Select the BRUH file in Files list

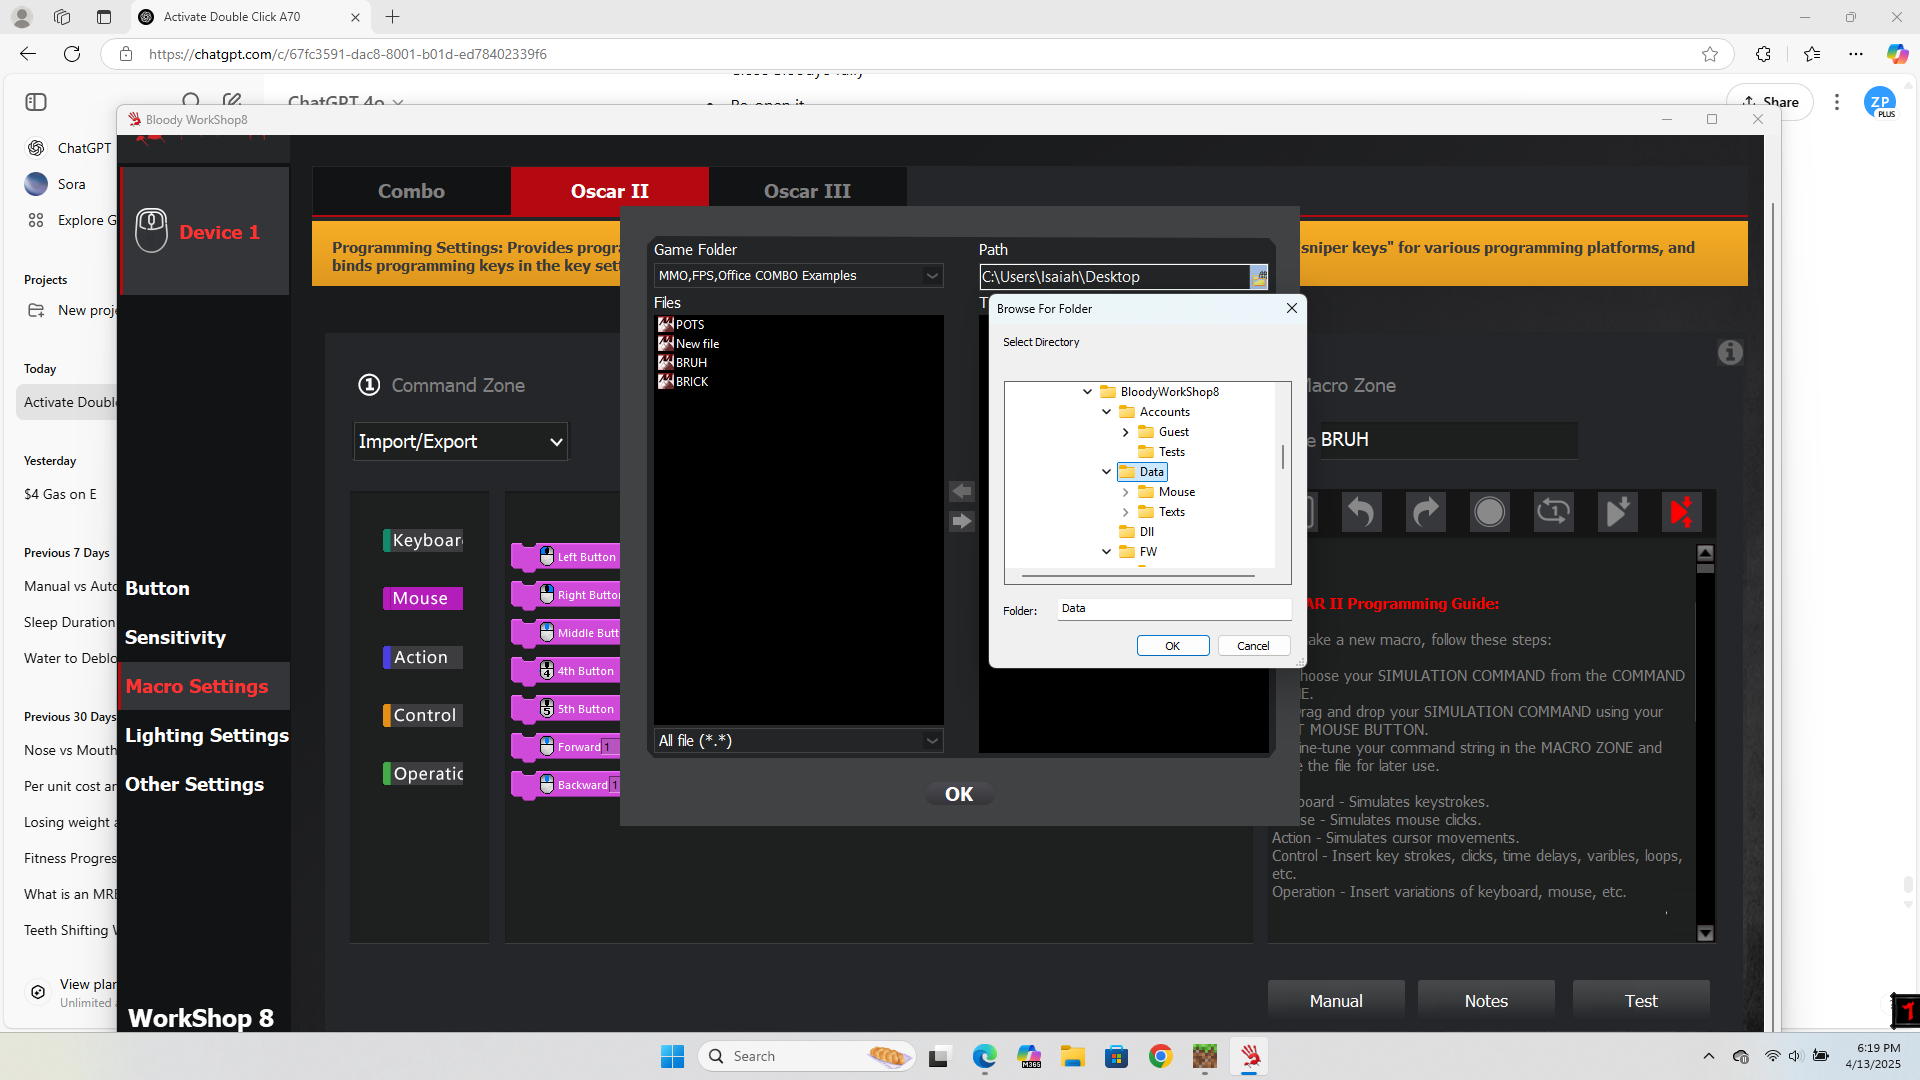[691, 362]
